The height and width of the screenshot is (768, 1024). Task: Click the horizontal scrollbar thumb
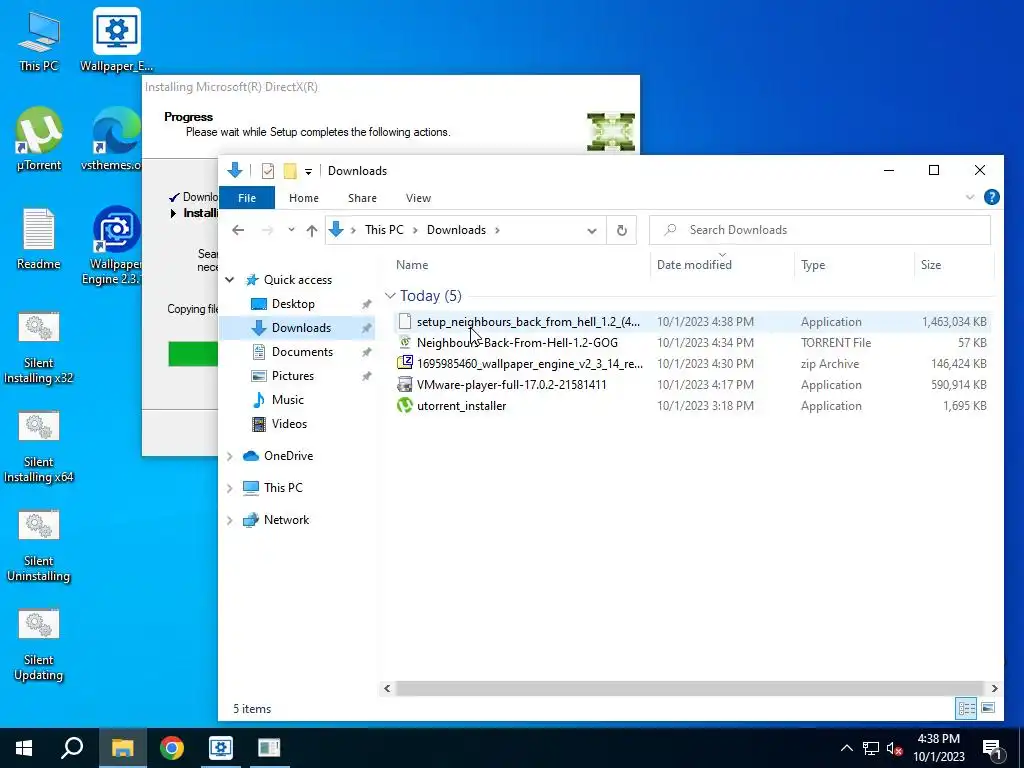[690, 688]
